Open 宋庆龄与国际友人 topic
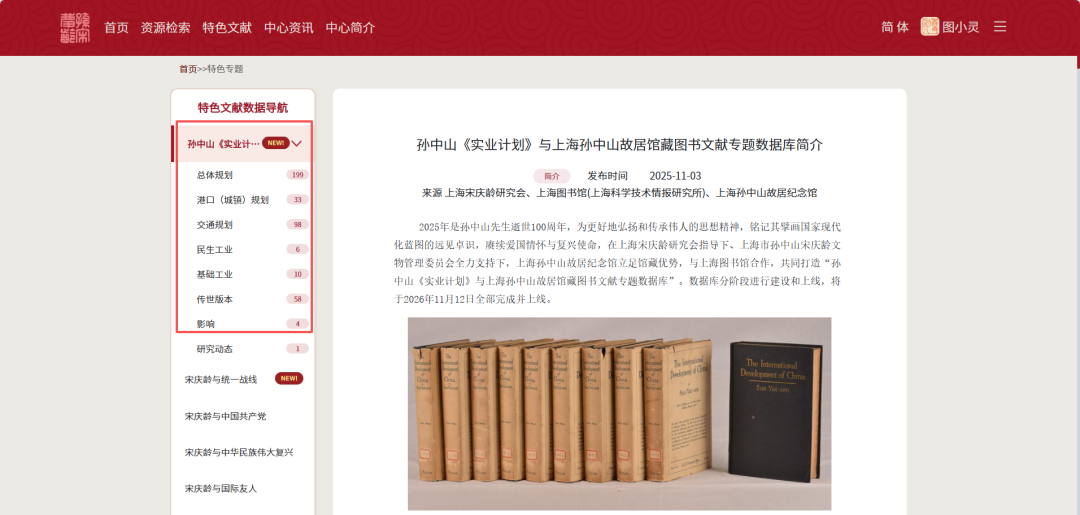 pos(220,488)
